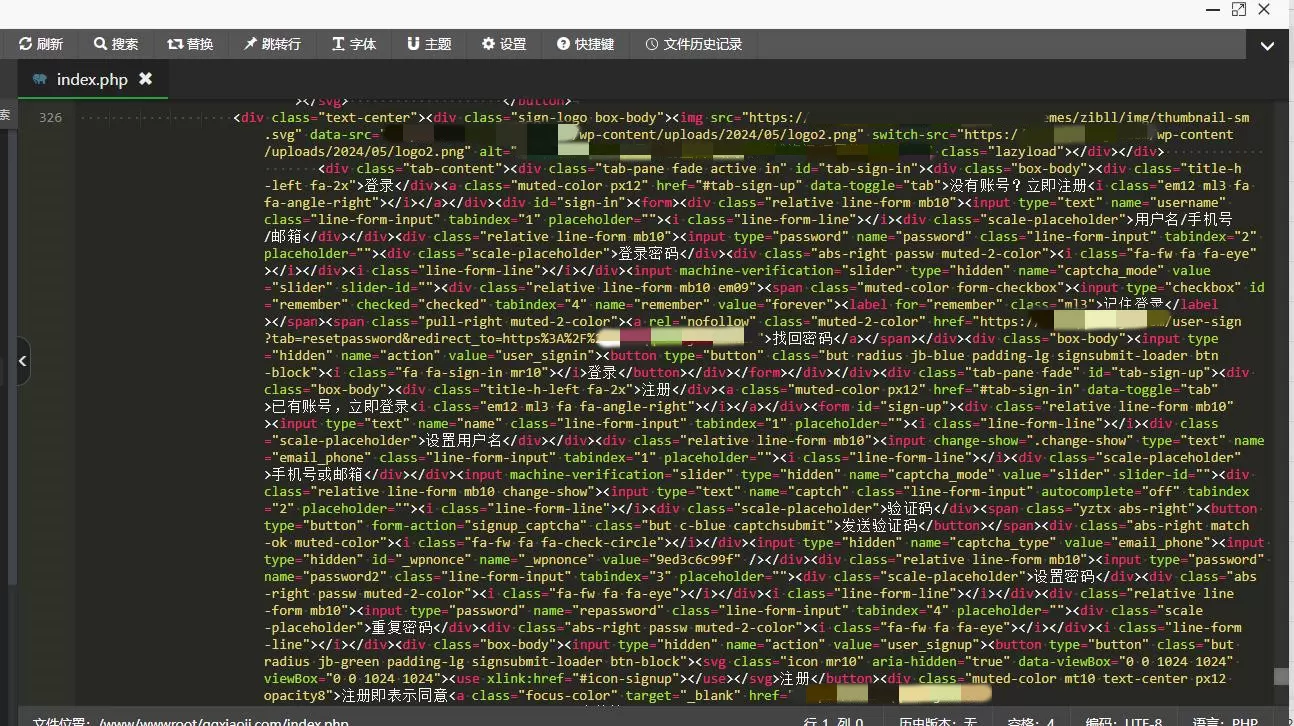The height and width of the screenshot is (726, 1294).
Task: Select the index.php file tab
Action: (92, 79)
